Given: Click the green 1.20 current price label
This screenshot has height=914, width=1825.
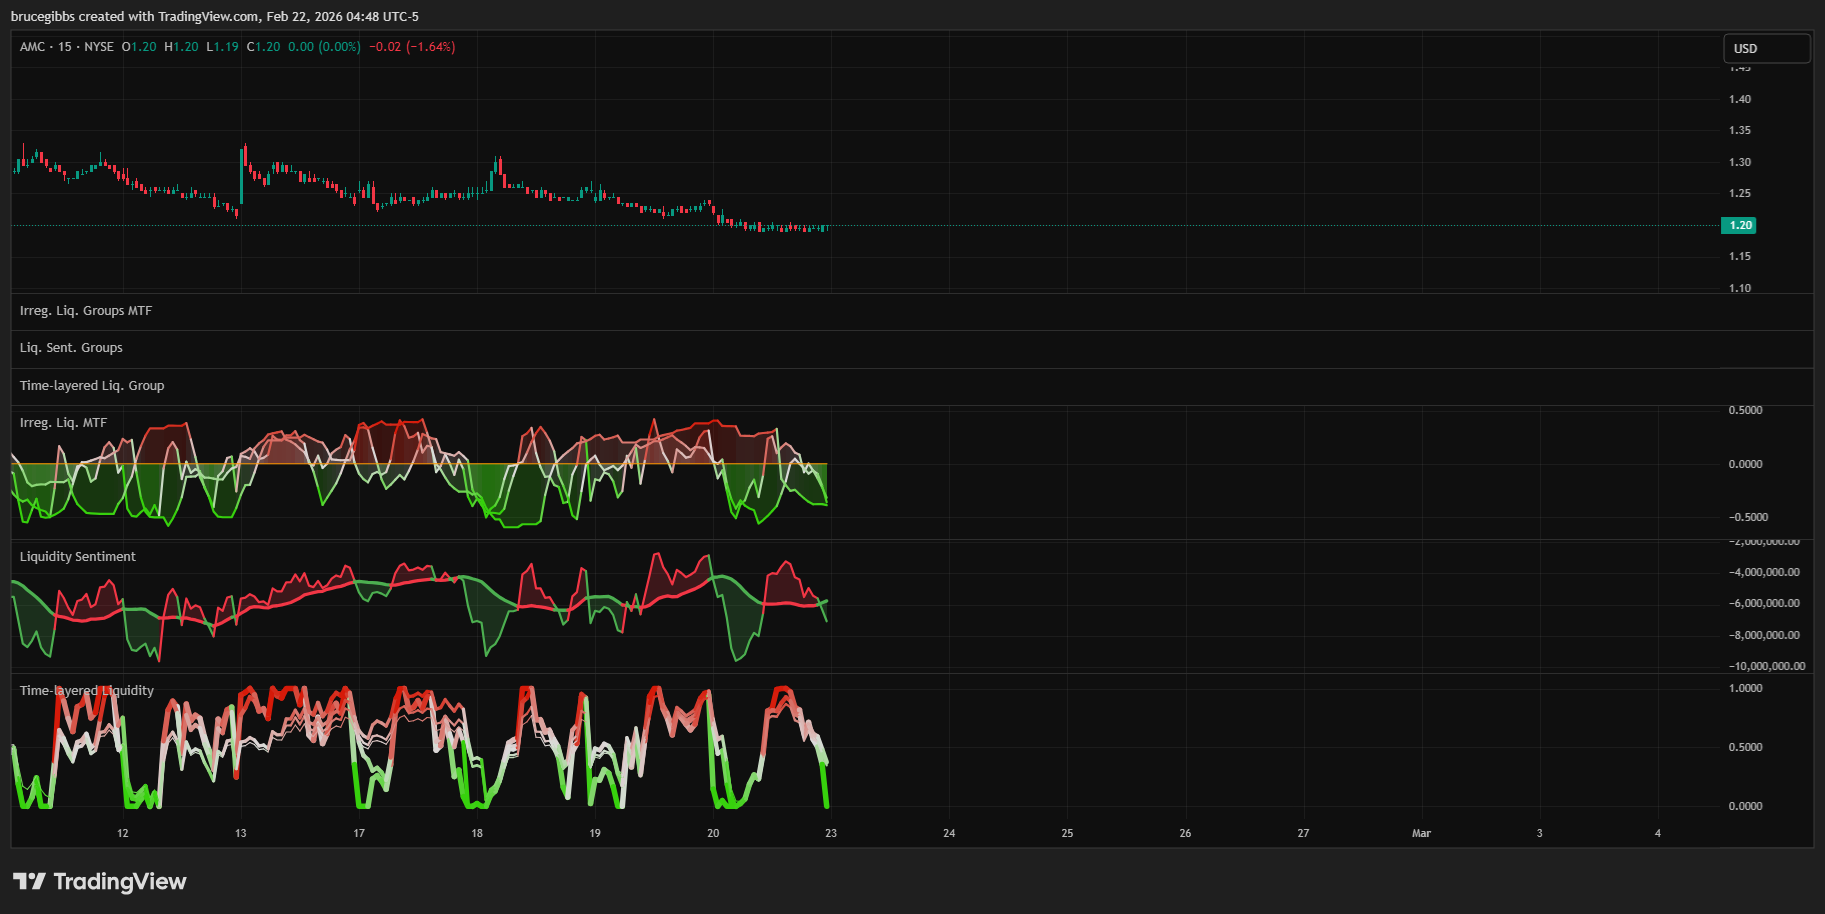Looking at the screenshot, I should 1738,225.
